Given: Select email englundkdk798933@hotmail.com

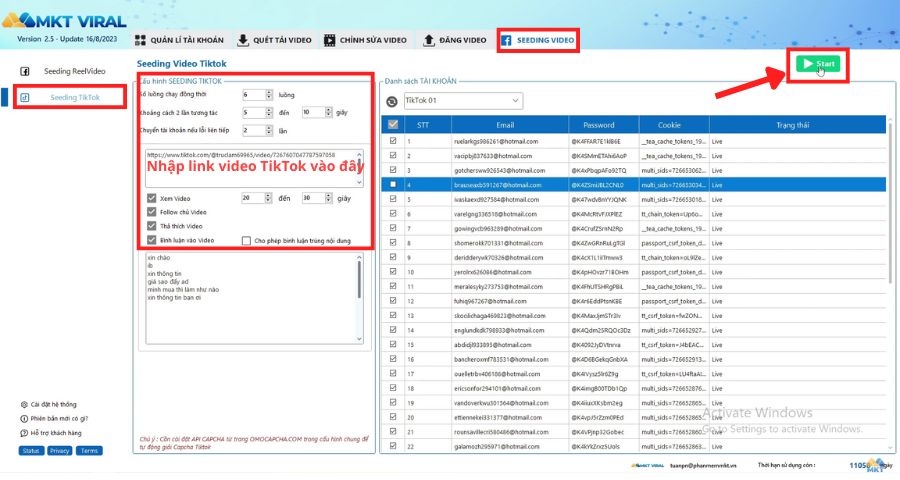Looking at the screenshot, I should [x=499, y=330].
